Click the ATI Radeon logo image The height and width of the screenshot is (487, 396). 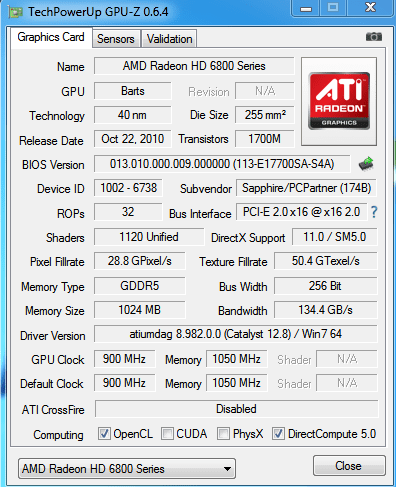[x=339, y=101]
